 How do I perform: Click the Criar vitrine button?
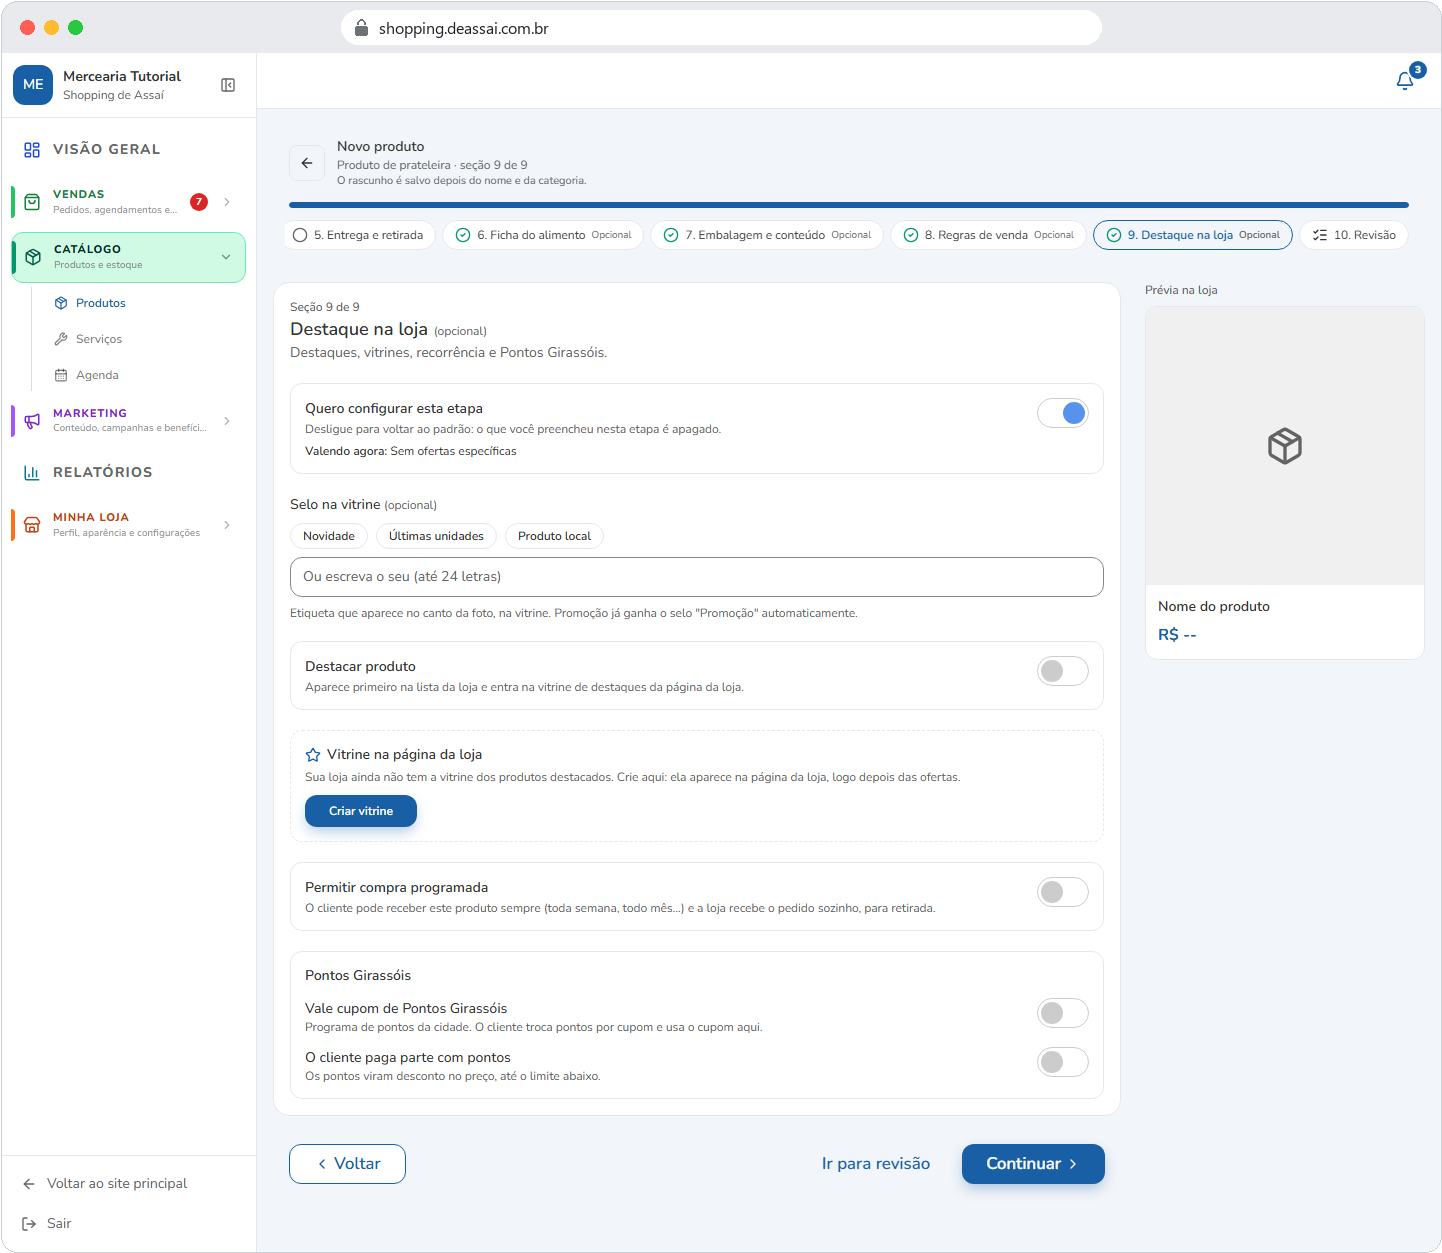[x=361, y=811]
